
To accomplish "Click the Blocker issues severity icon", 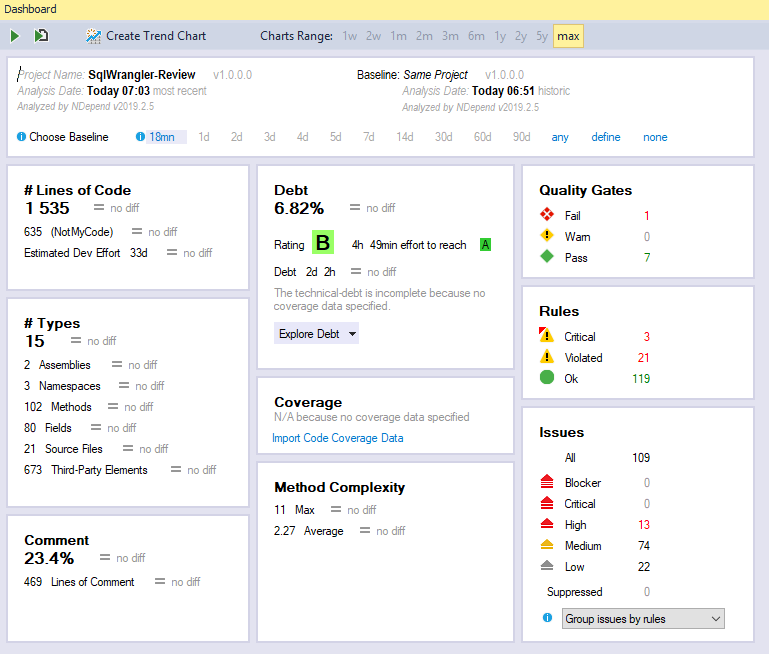I will point(547,483).
